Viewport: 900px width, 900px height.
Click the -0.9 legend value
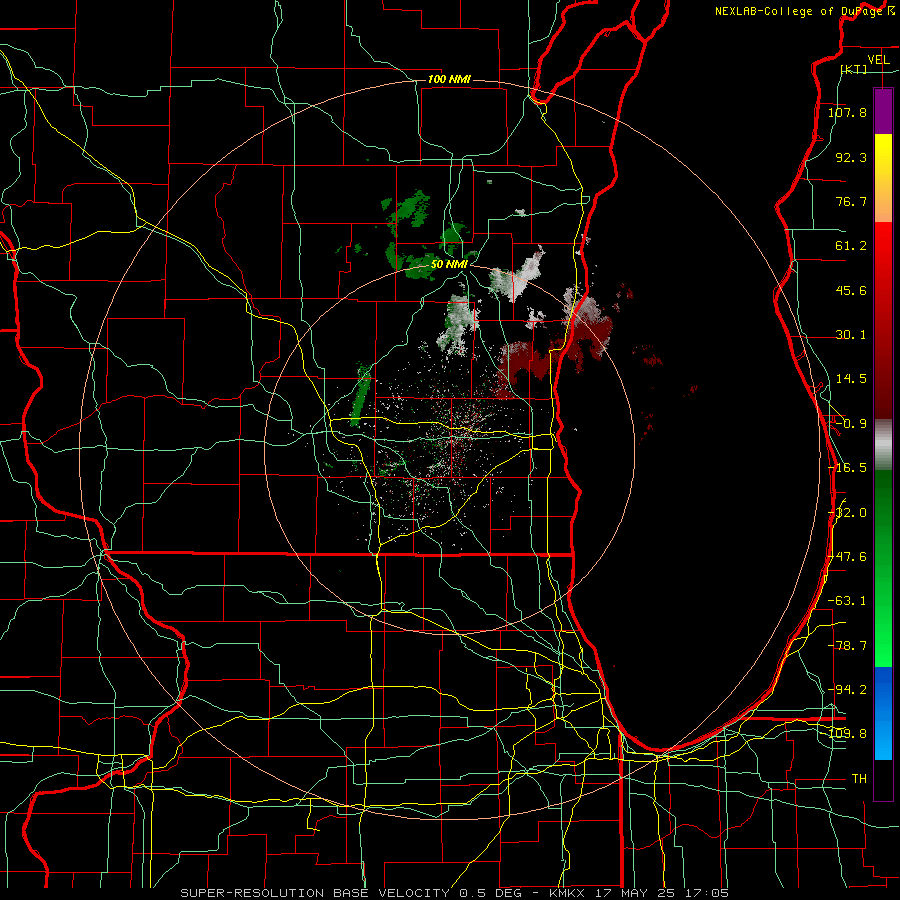(851, 424)
